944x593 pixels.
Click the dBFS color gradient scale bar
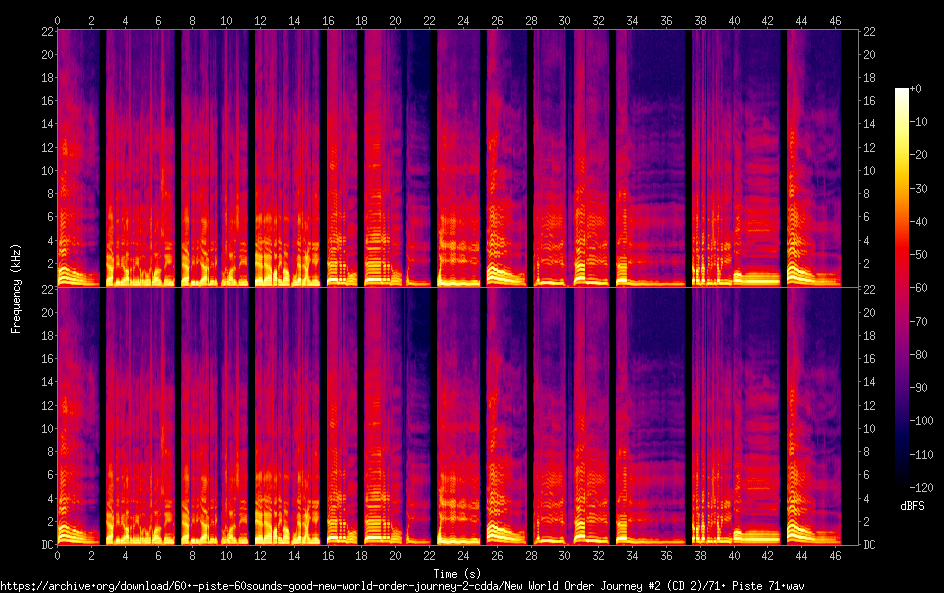click(901, 287)
